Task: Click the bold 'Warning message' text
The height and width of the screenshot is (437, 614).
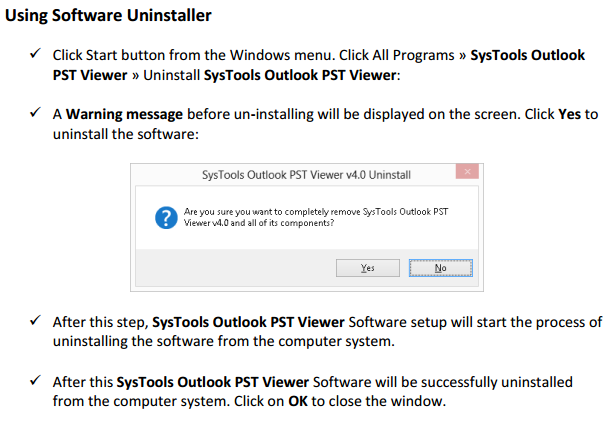Action: 124,114
